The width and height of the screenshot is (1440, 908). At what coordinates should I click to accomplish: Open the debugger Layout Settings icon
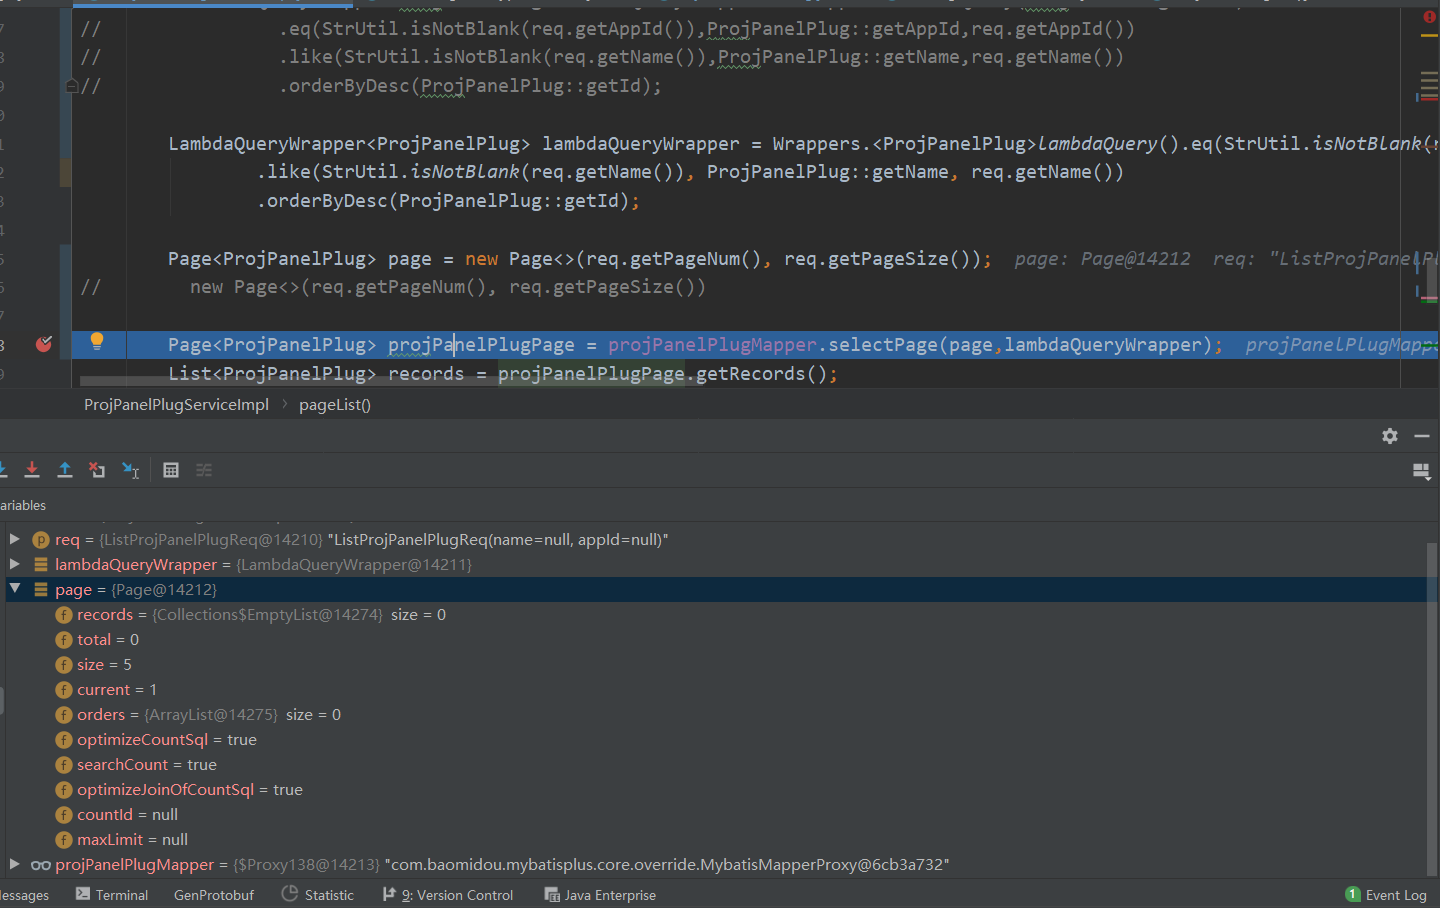[1421, 471]
